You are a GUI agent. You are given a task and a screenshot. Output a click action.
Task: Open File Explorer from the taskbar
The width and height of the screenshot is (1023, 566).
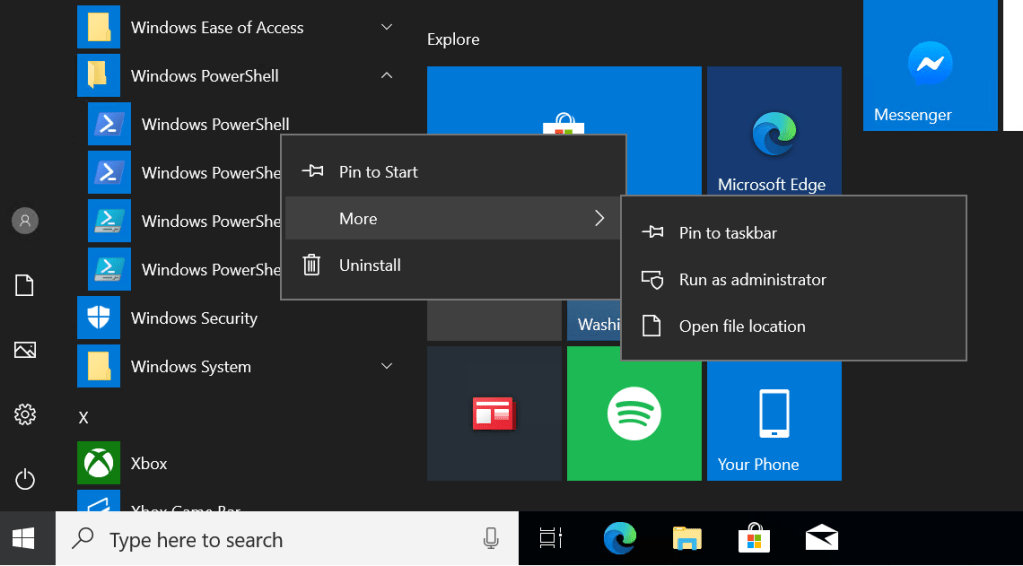pyautogui.click(x=687, y=539)
